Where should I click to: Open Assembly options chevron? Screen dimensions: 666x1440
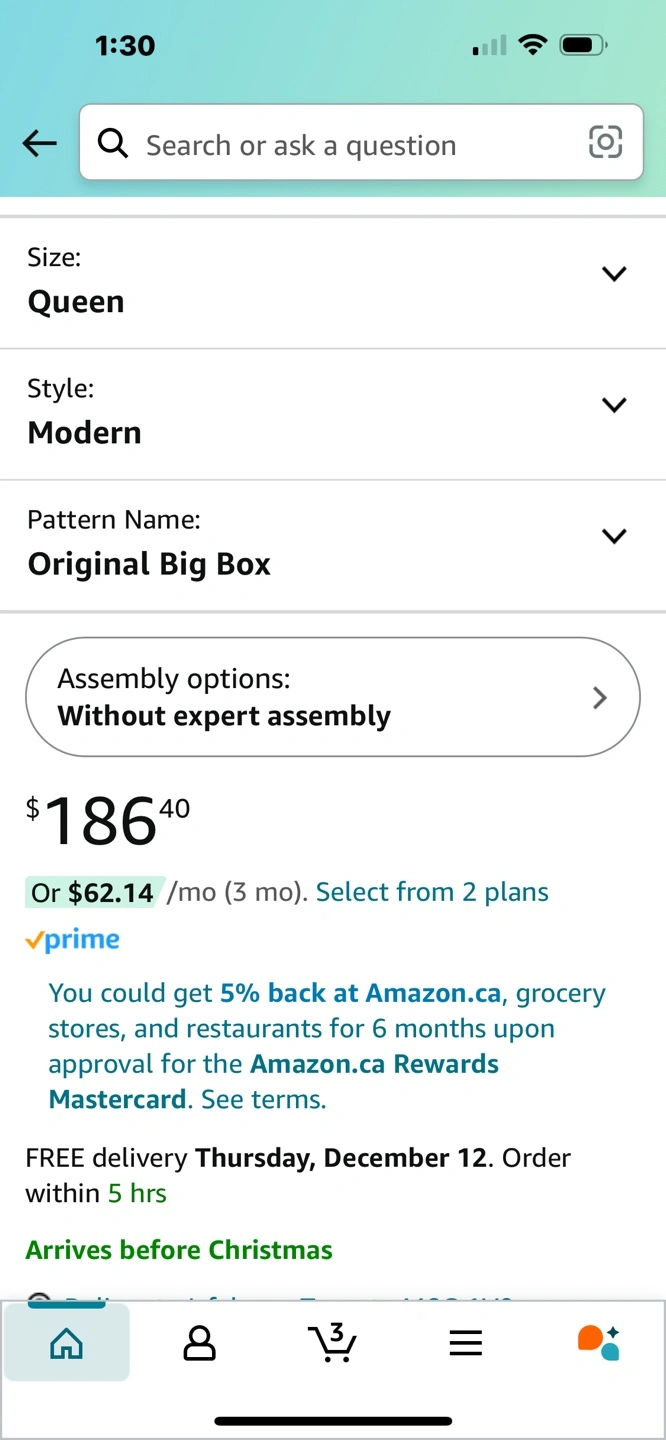pyautogui.click(x=600, y=697)
